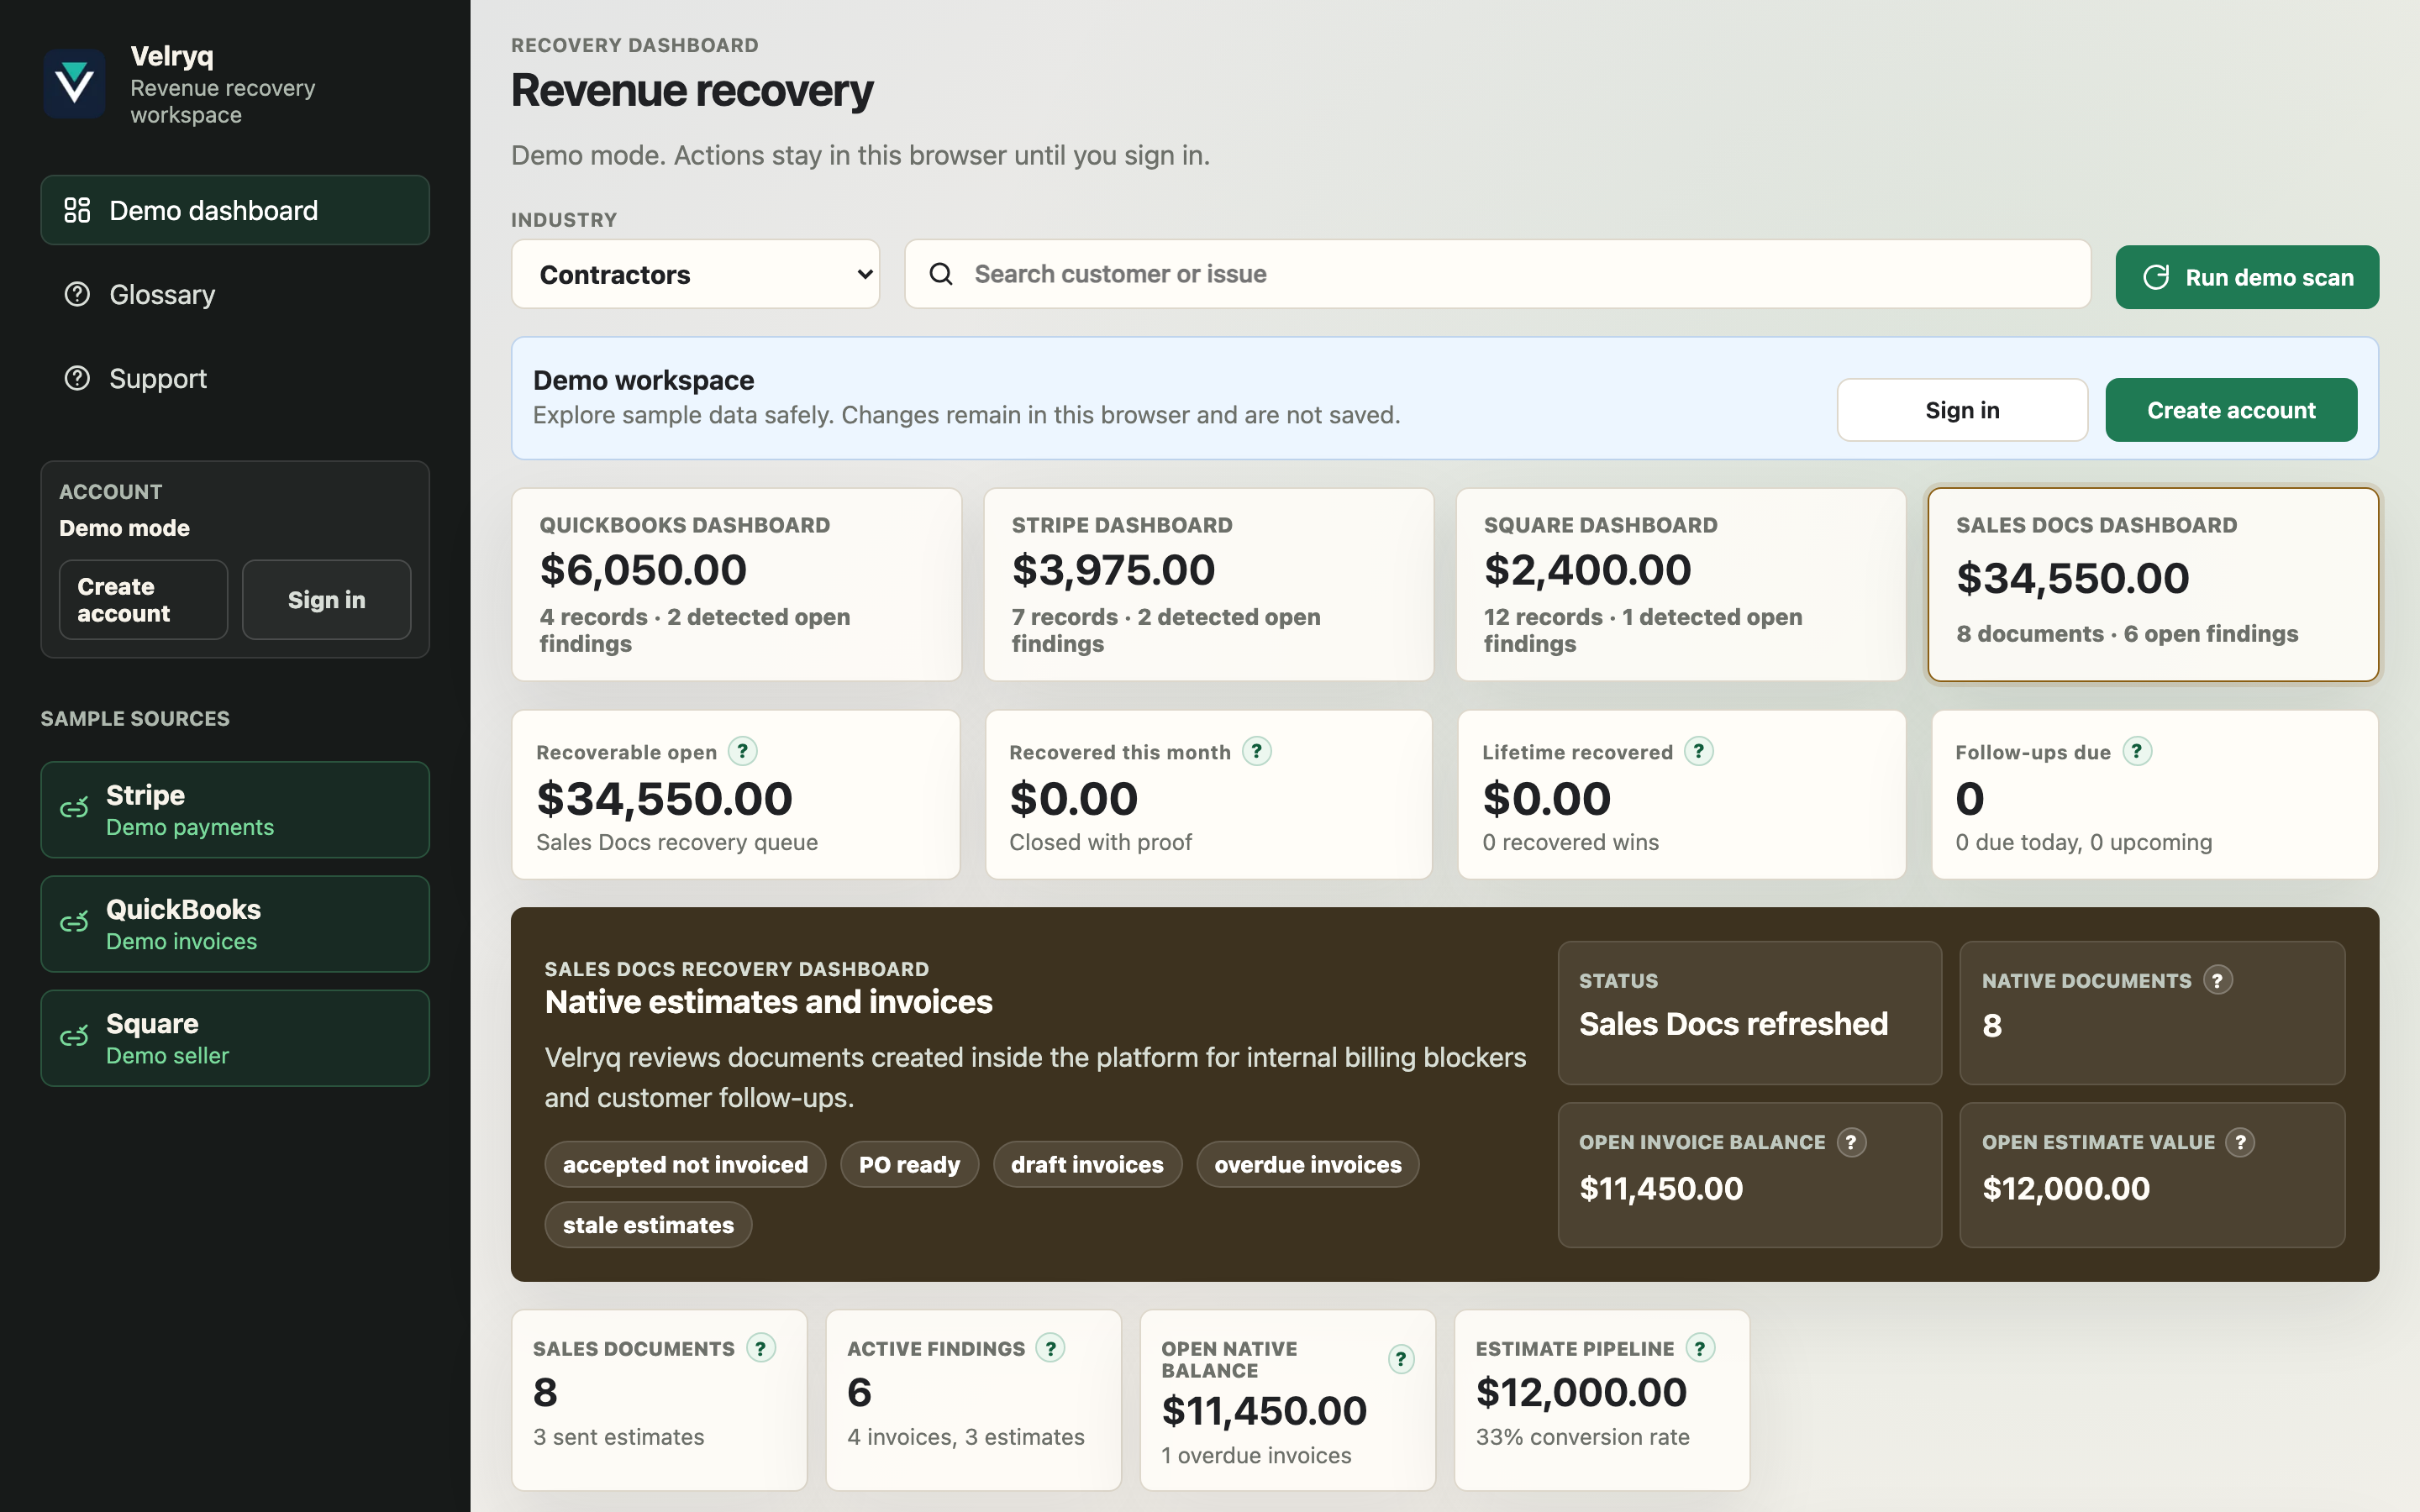Image resolution: width=2420 pixels, height=1512 pixels.
Task: Select the QuickBooks Dashboard card
Action: (736, 585)
